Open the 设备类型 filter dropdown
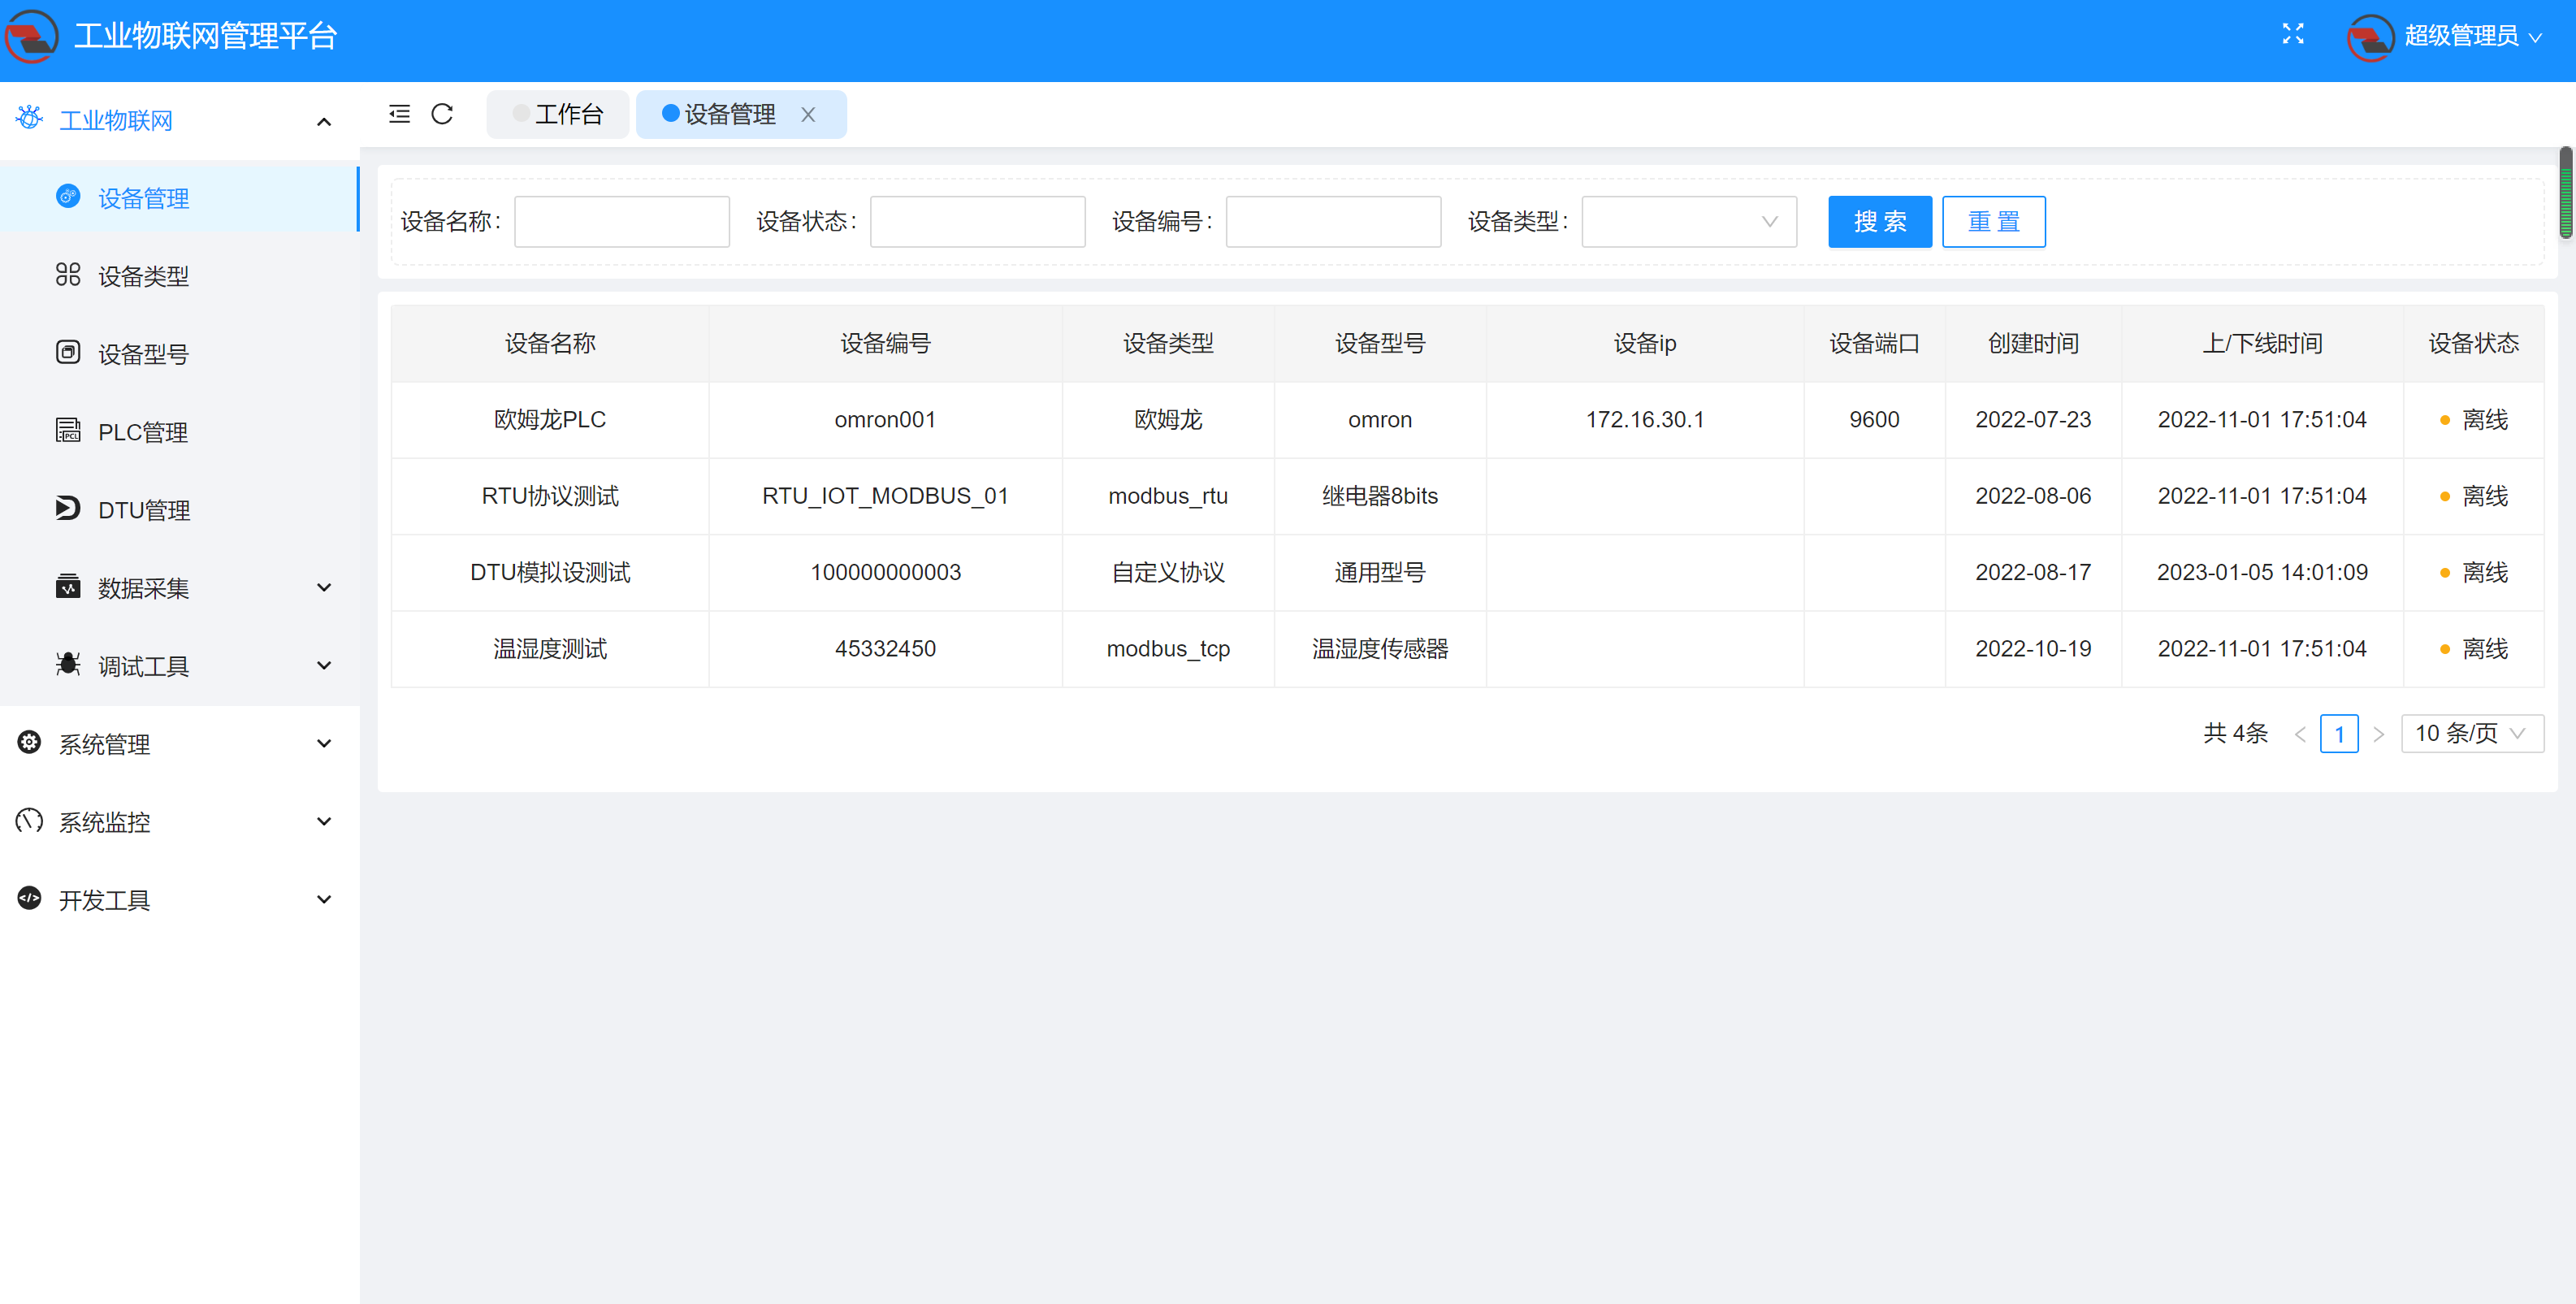This screenshot has width=2576, height=1304. click(x=1689, y=221)
